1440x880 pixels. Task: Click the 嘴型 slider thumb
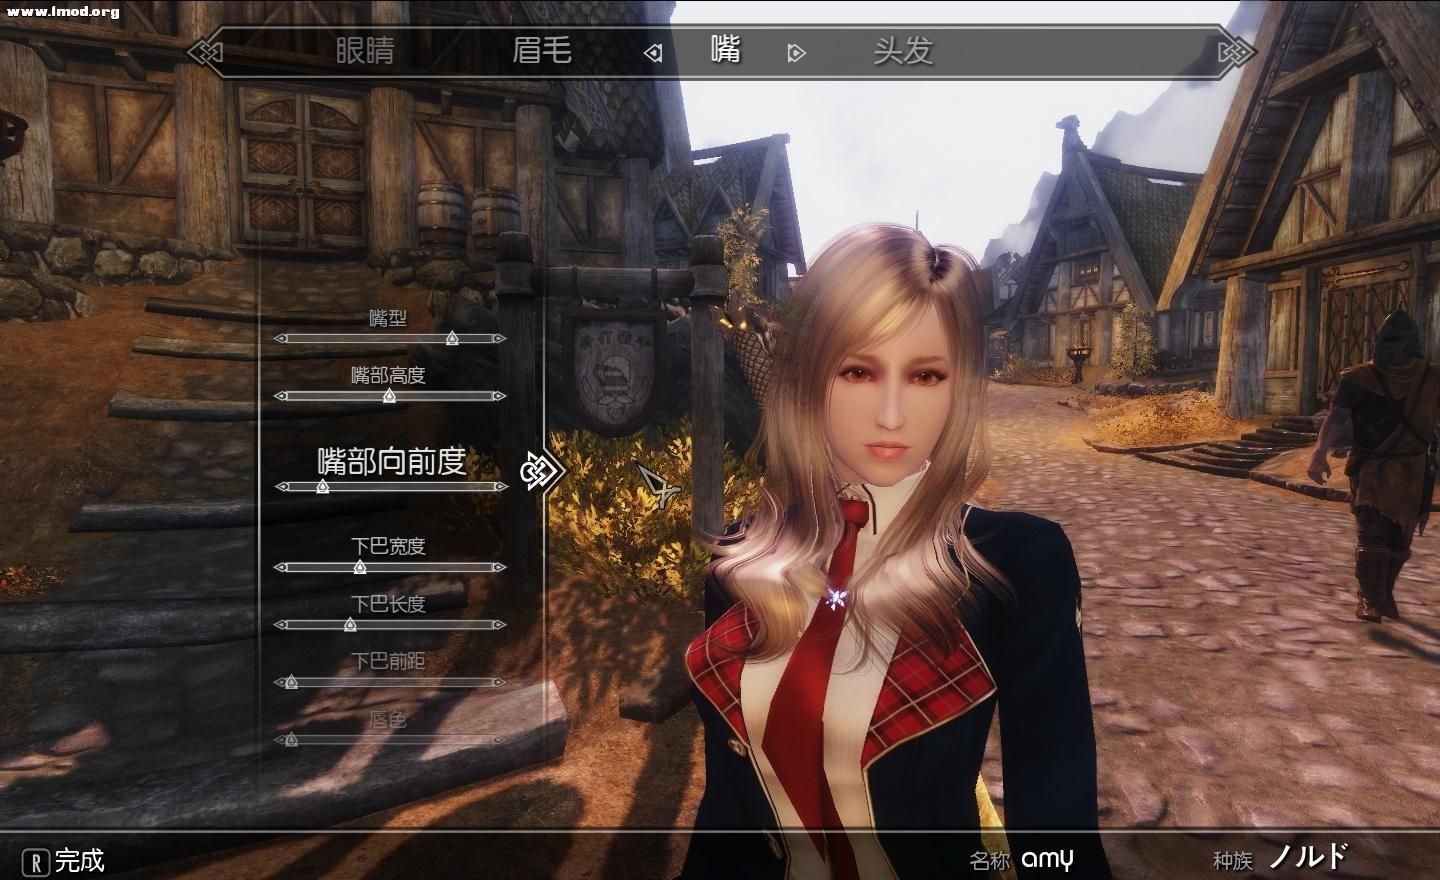tap(452, 339)
